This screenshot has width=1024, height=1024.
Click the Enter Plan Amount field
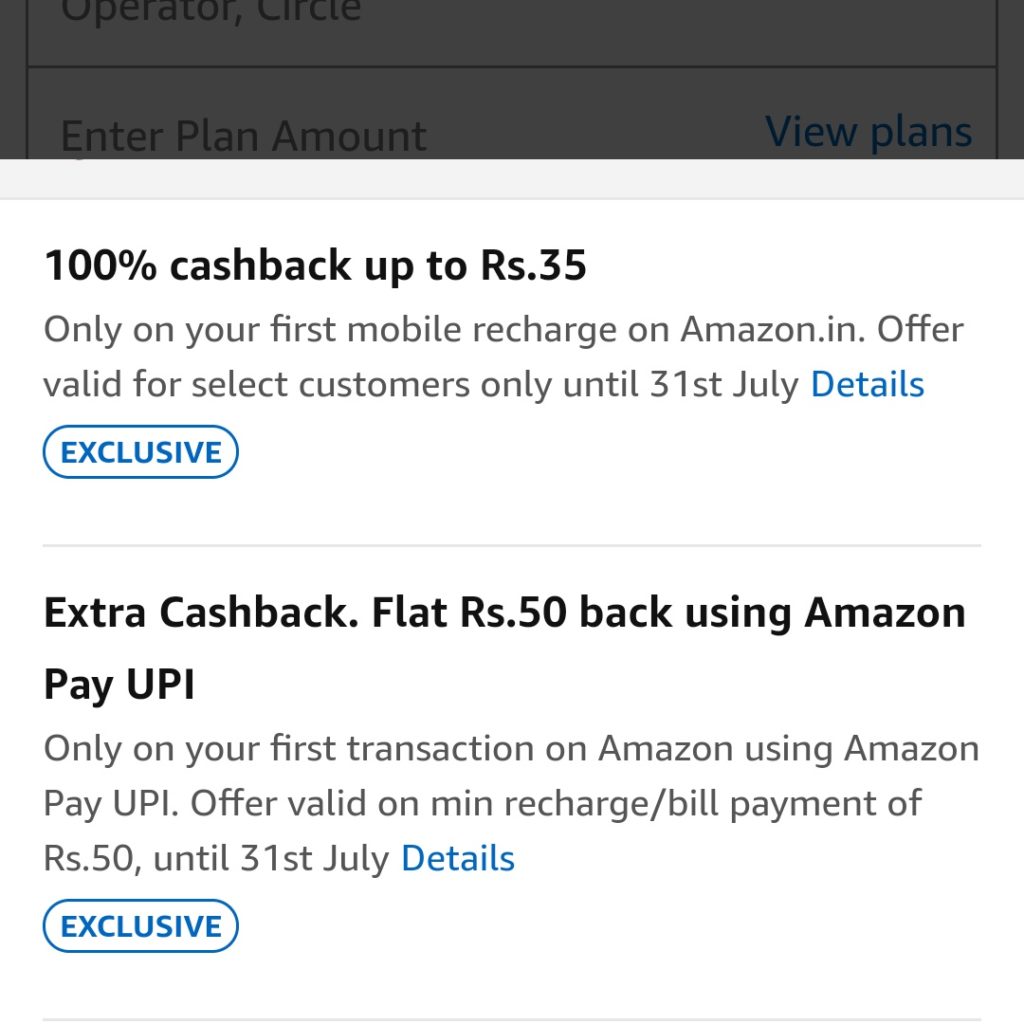(x=244, y=135)
